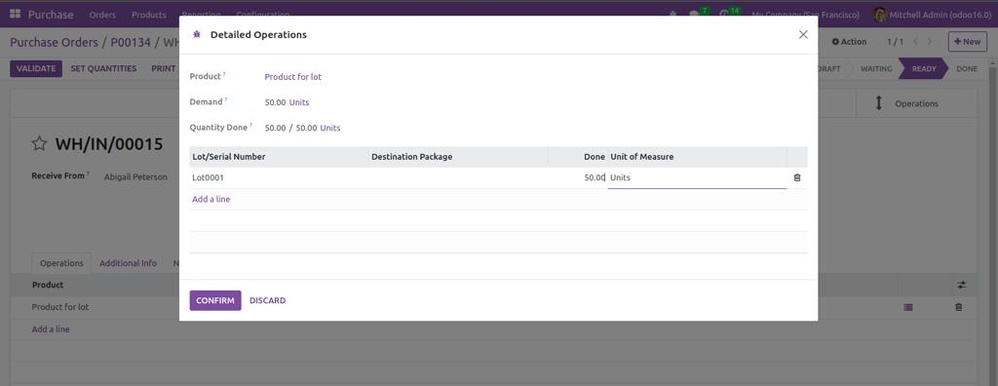The width and height of the screenshot is (998, 386).
Task: Click the Validate button
Action: tap(36, 69)
